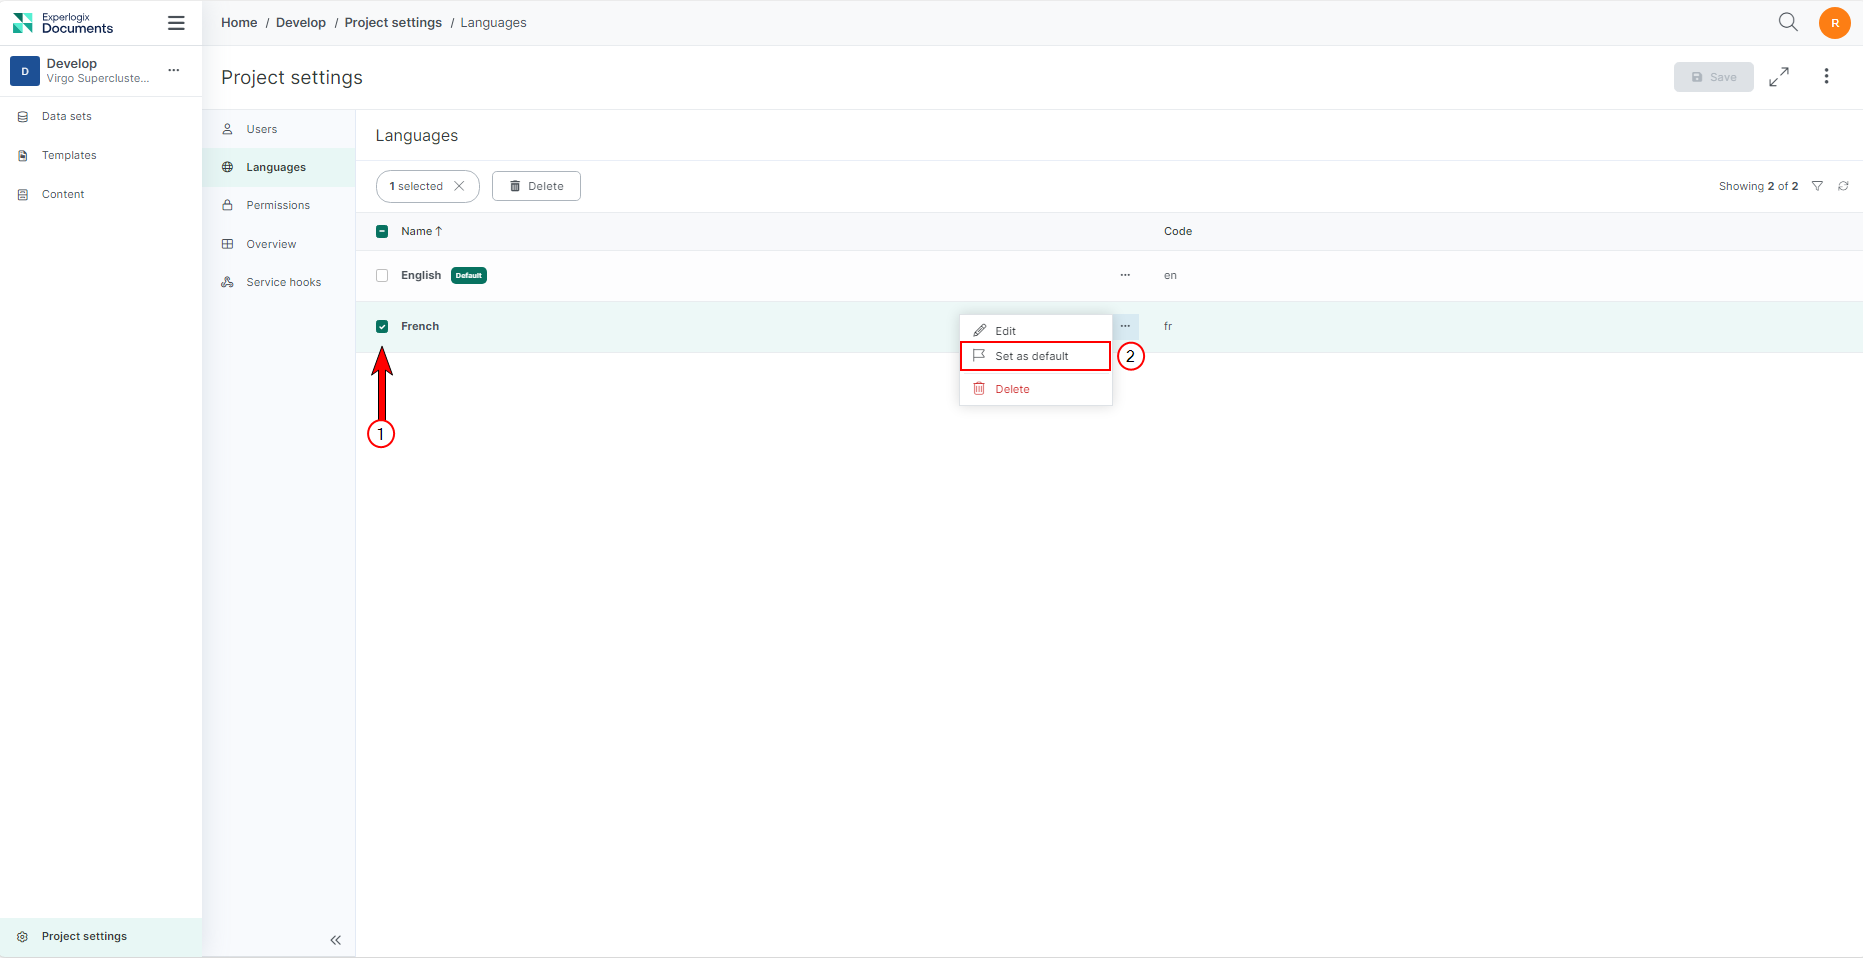Open Service hooks settings page
This screenshot has height=958, width=1863.
coord(283,283)
